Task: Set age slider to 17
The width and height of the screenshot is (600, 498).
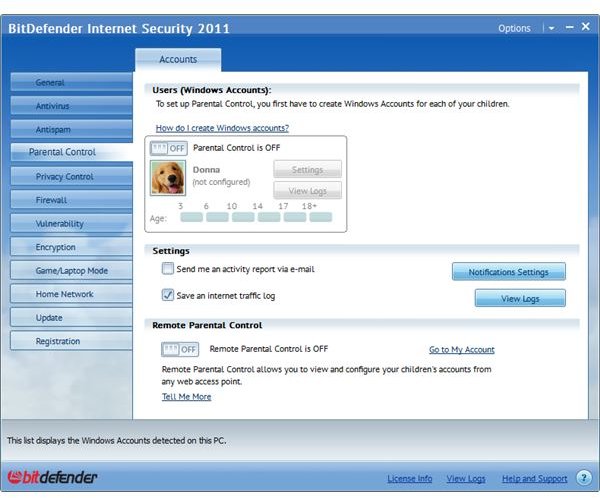Action: click(295, 217)
